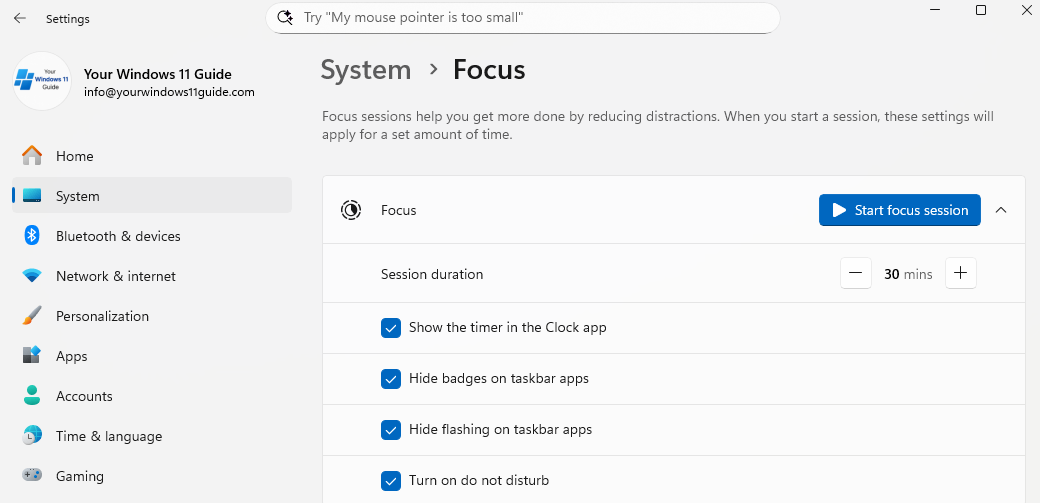This screenshot has height=503, width=1040.
Task: Click the Network wifi icon
Action: tap(32, 276)
